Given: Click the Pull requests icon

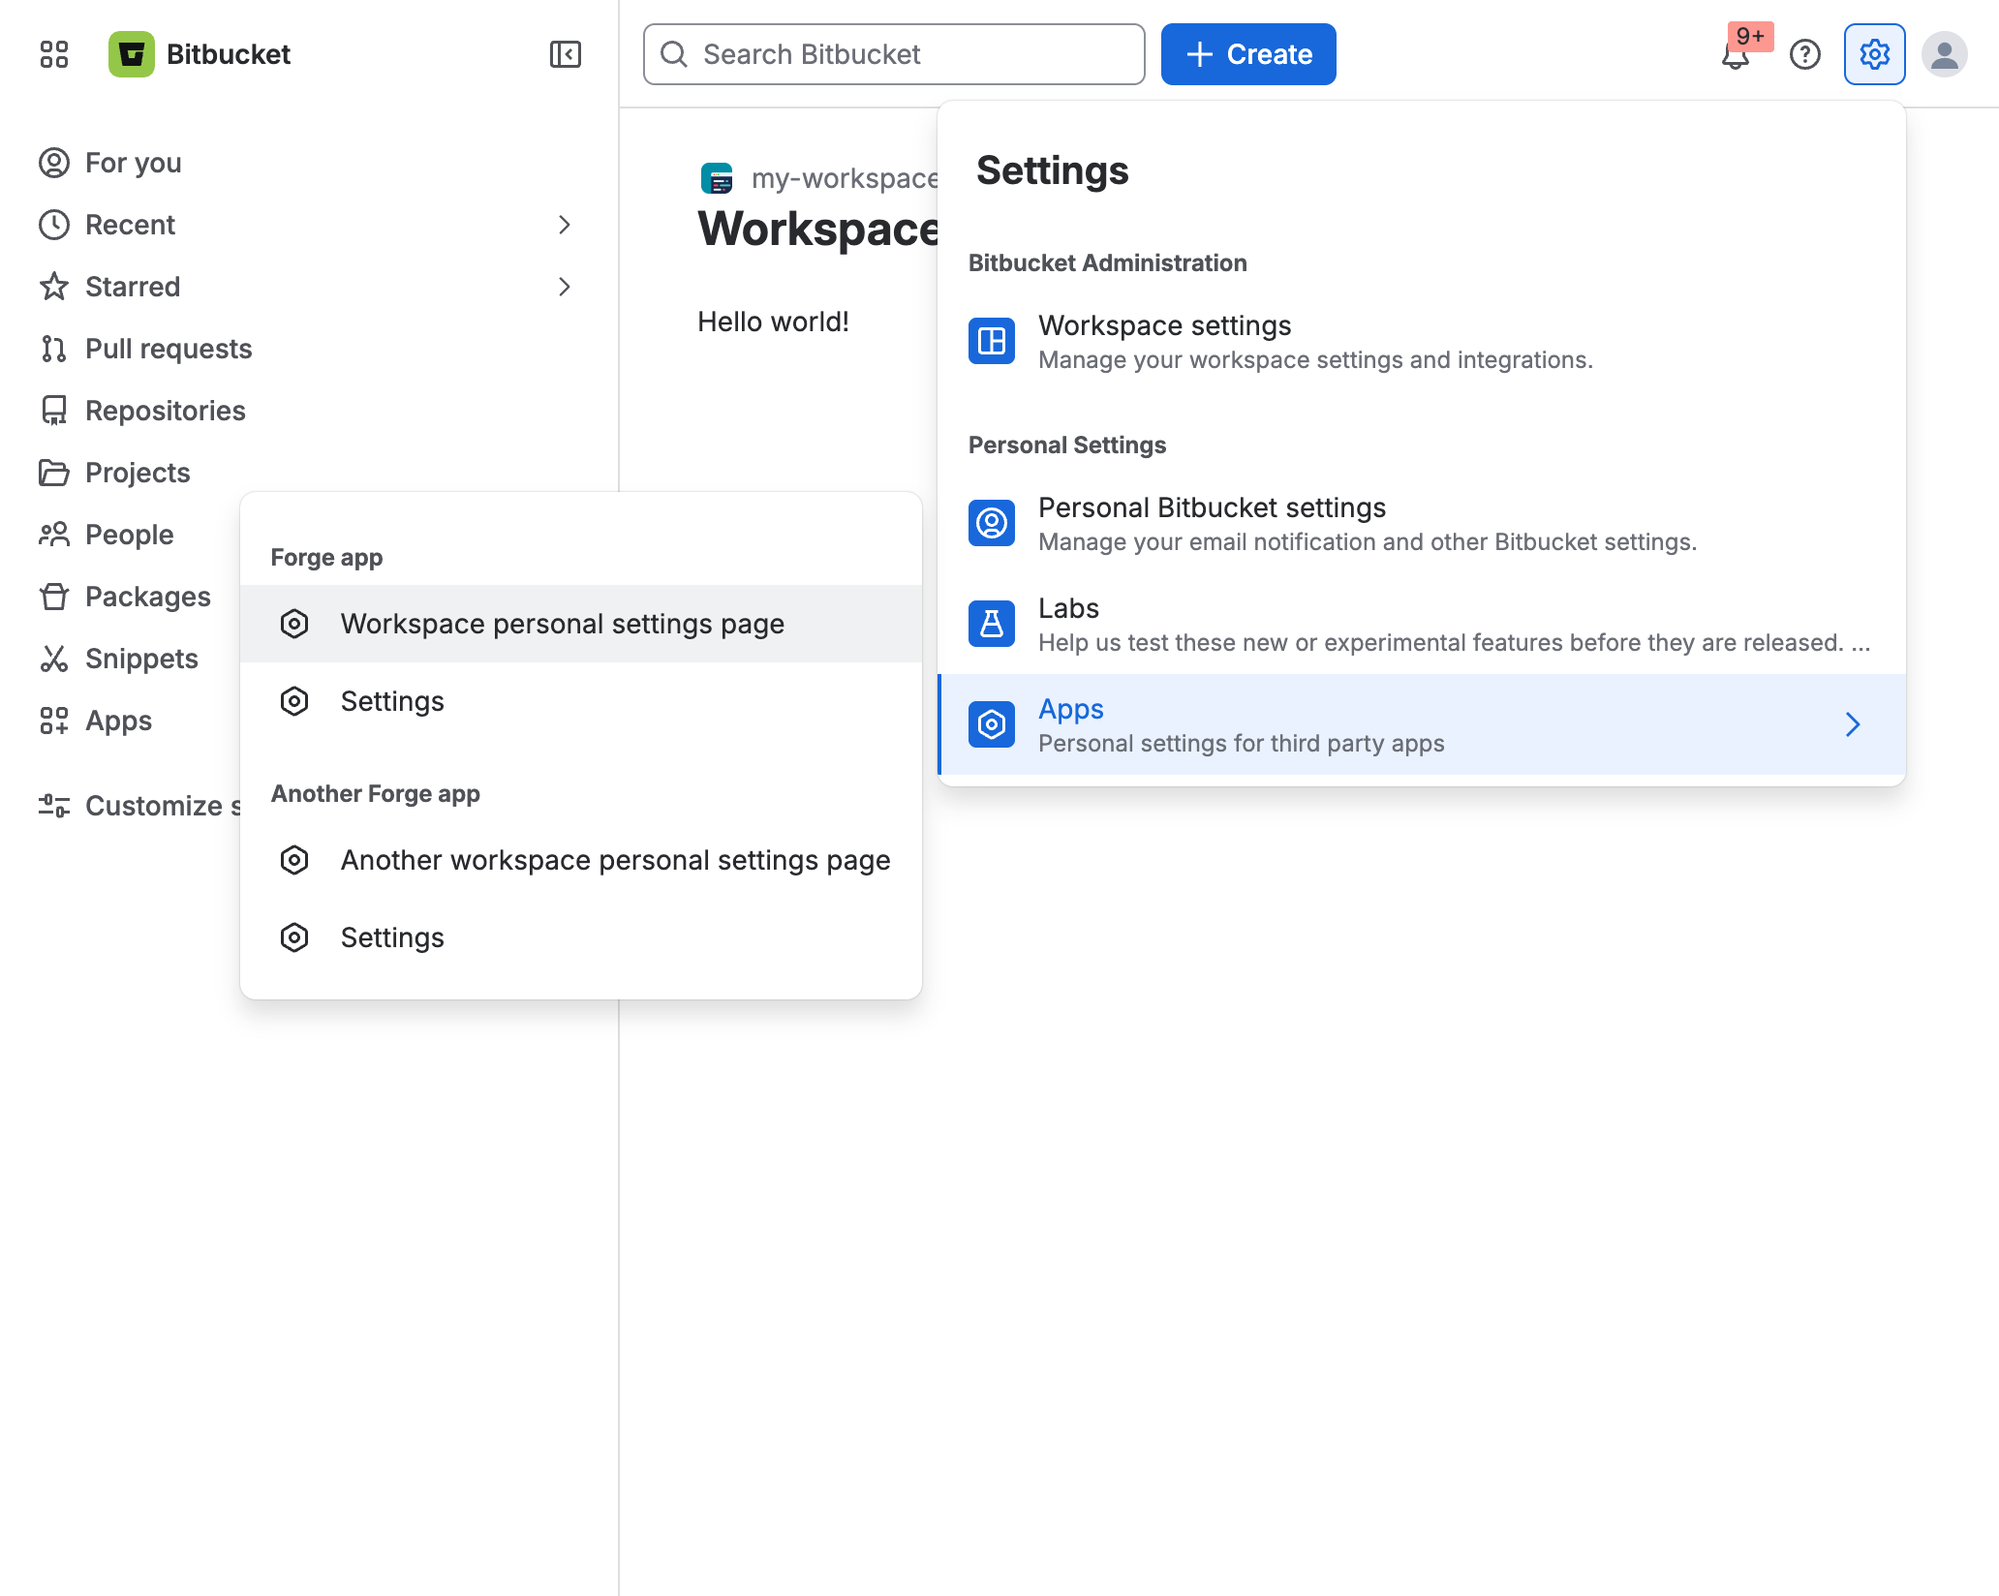Looking at the screenshot, I should [x=54, y=349].
